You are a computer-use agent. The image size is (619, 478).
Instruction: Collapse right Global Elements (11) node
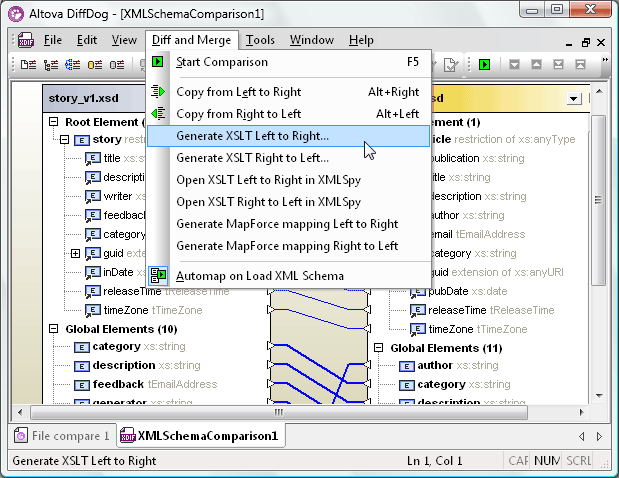coord(379,347)
